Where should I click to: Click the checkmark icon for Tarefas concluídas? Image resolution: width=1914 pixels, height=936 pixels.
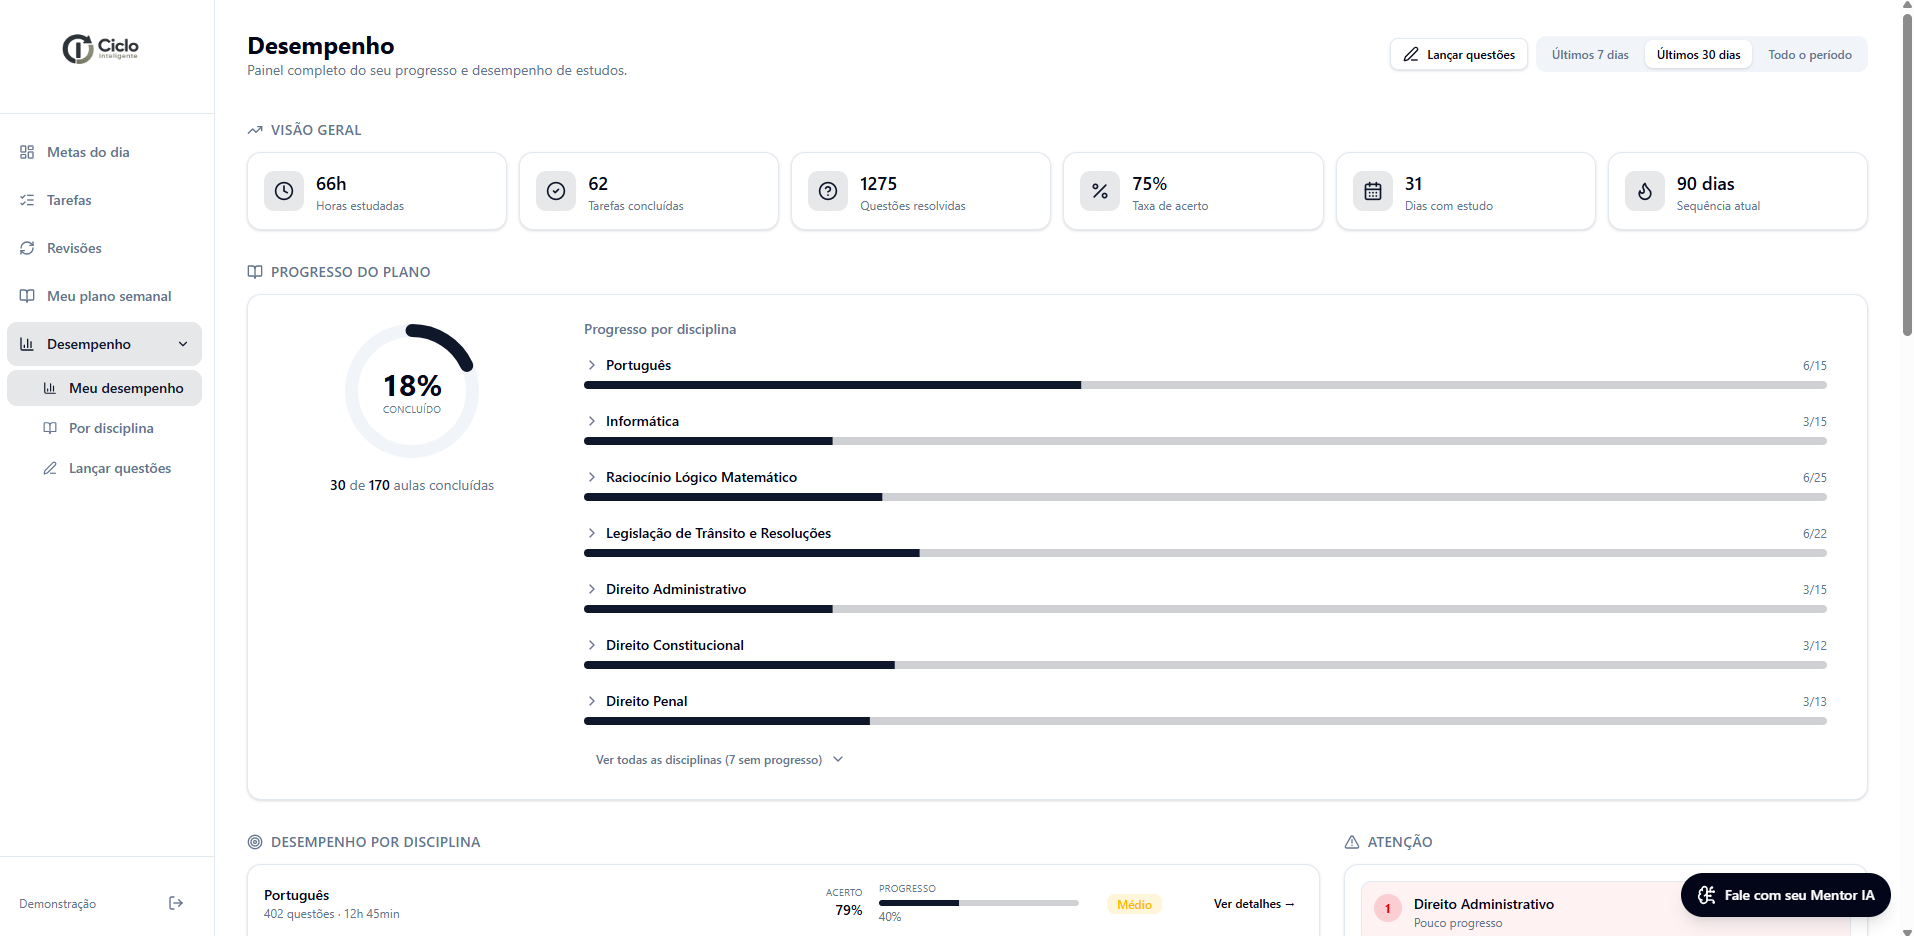coord(556,191)
